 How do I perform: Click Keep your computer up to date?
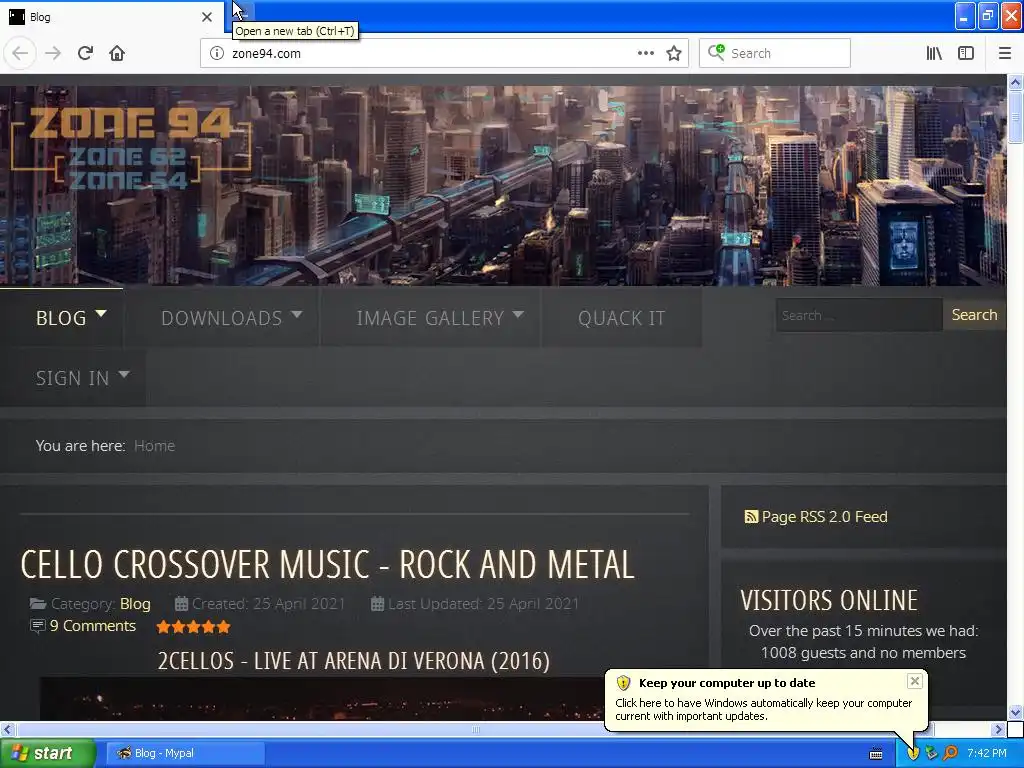tap(727, 683)
